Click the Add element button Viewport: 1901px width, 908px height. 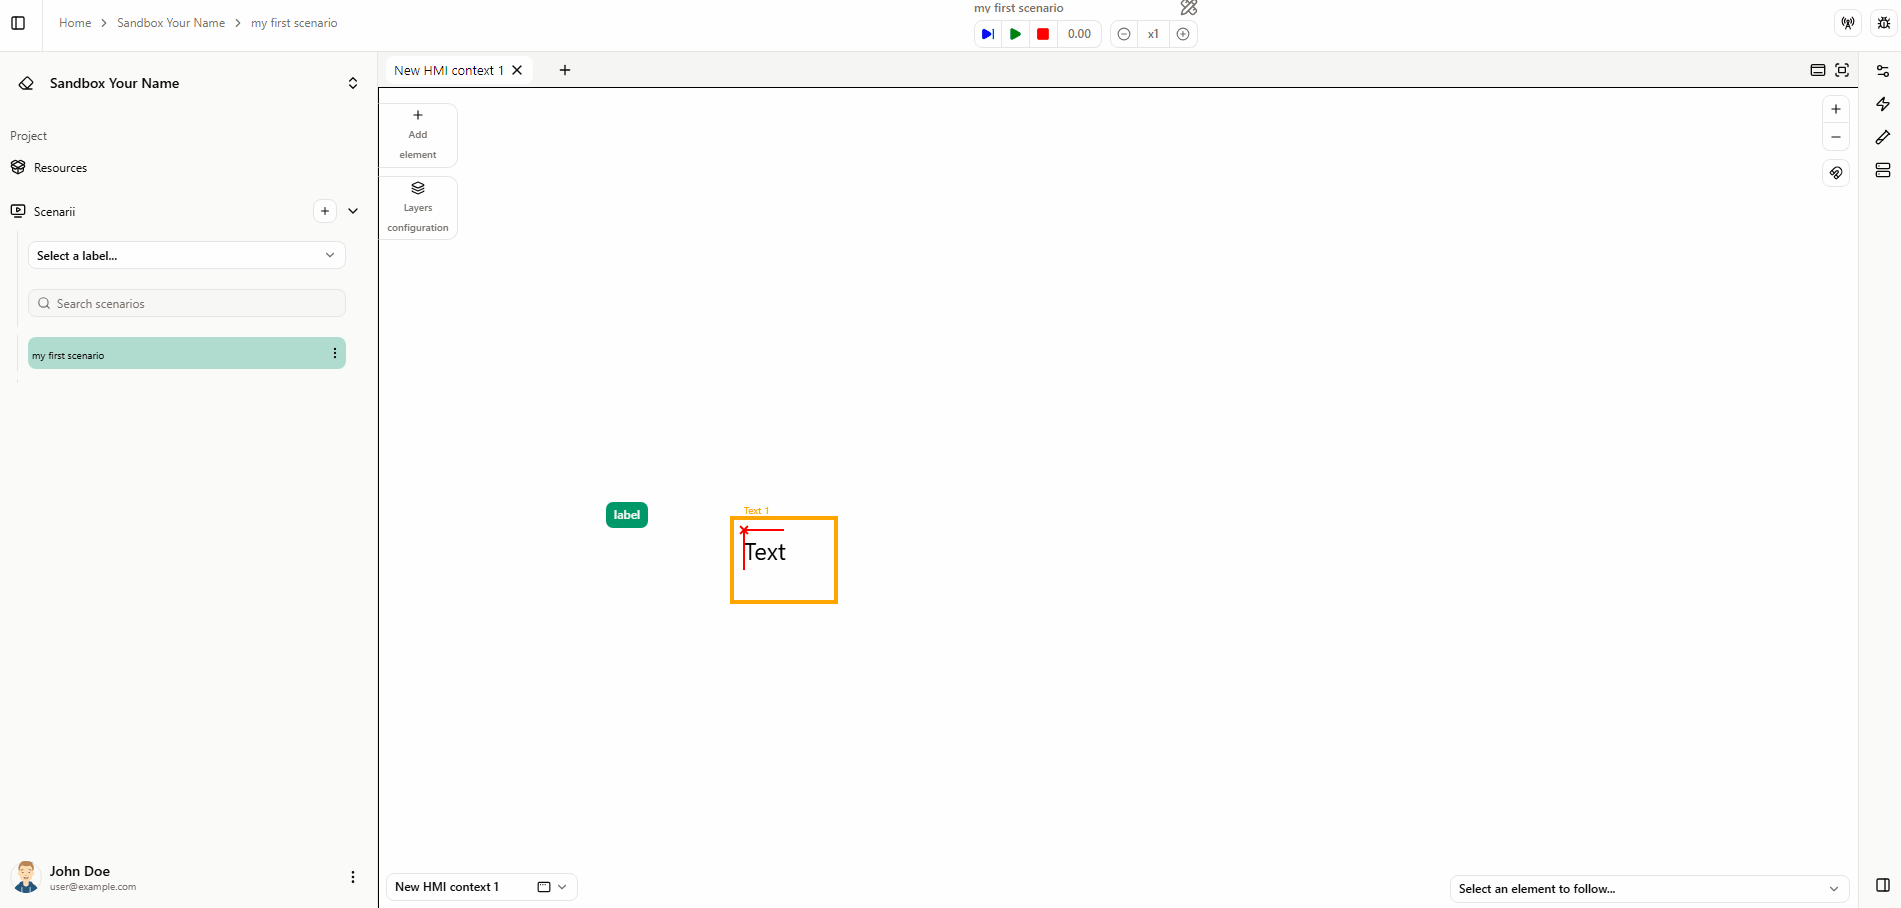point(418,135)
